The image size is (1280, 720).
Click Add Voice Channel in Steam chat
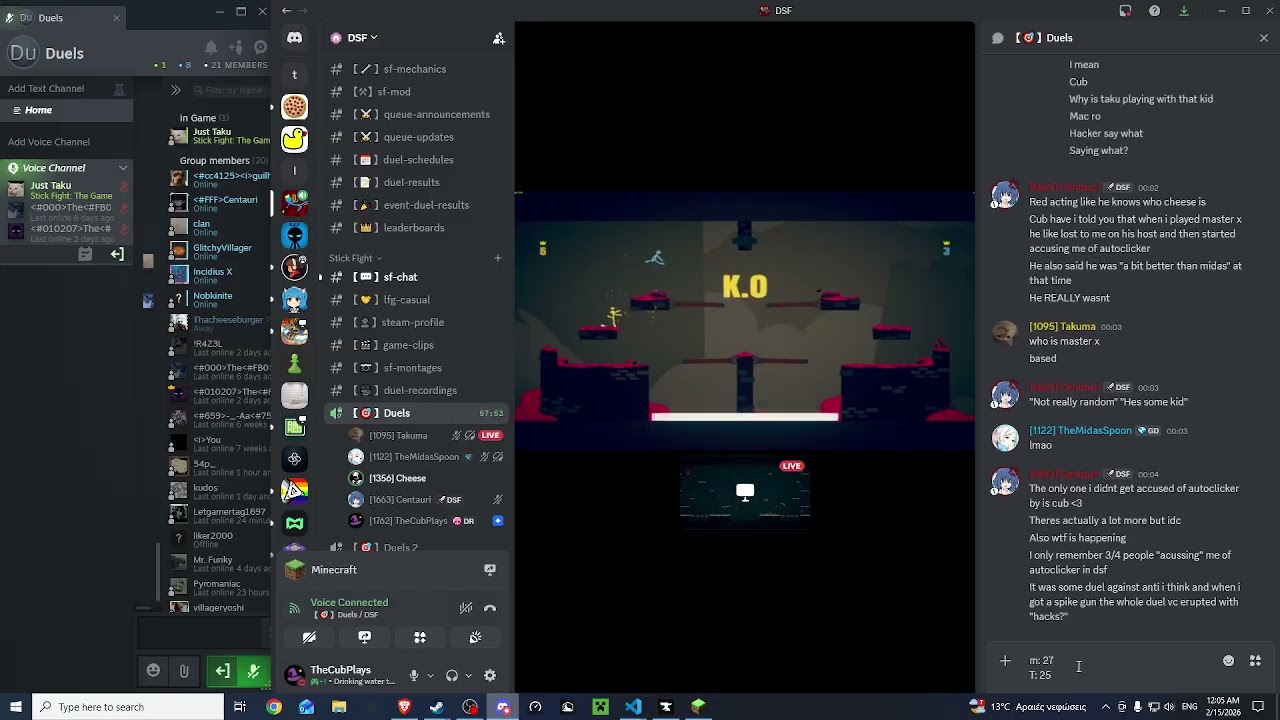(x=49, y=142)
